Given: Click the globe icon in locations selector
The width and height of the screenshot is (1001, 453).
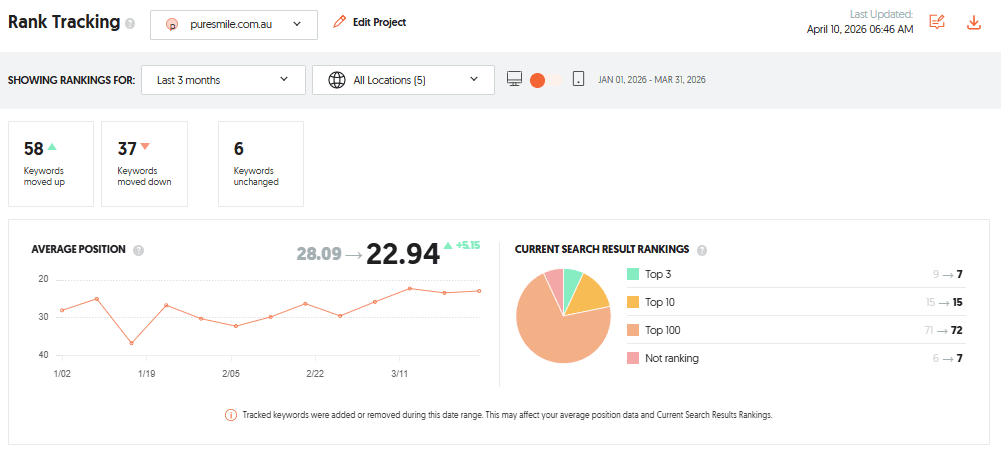Looking at the screenshot, I should coord(337,80).
